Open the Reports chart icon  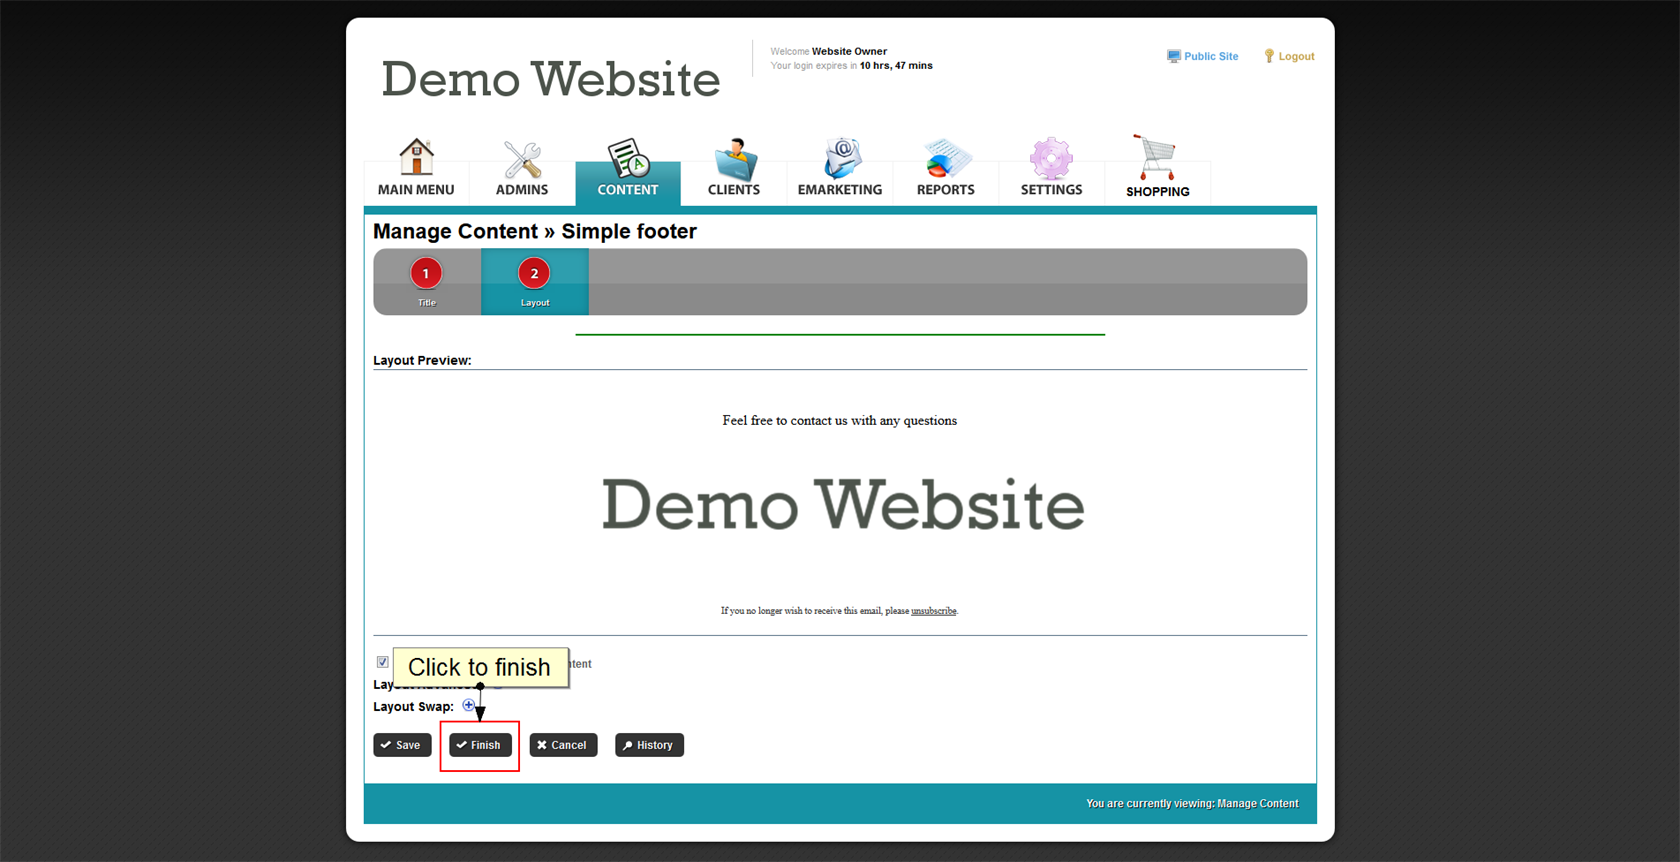pyautogui.click(x=945, y=159)
